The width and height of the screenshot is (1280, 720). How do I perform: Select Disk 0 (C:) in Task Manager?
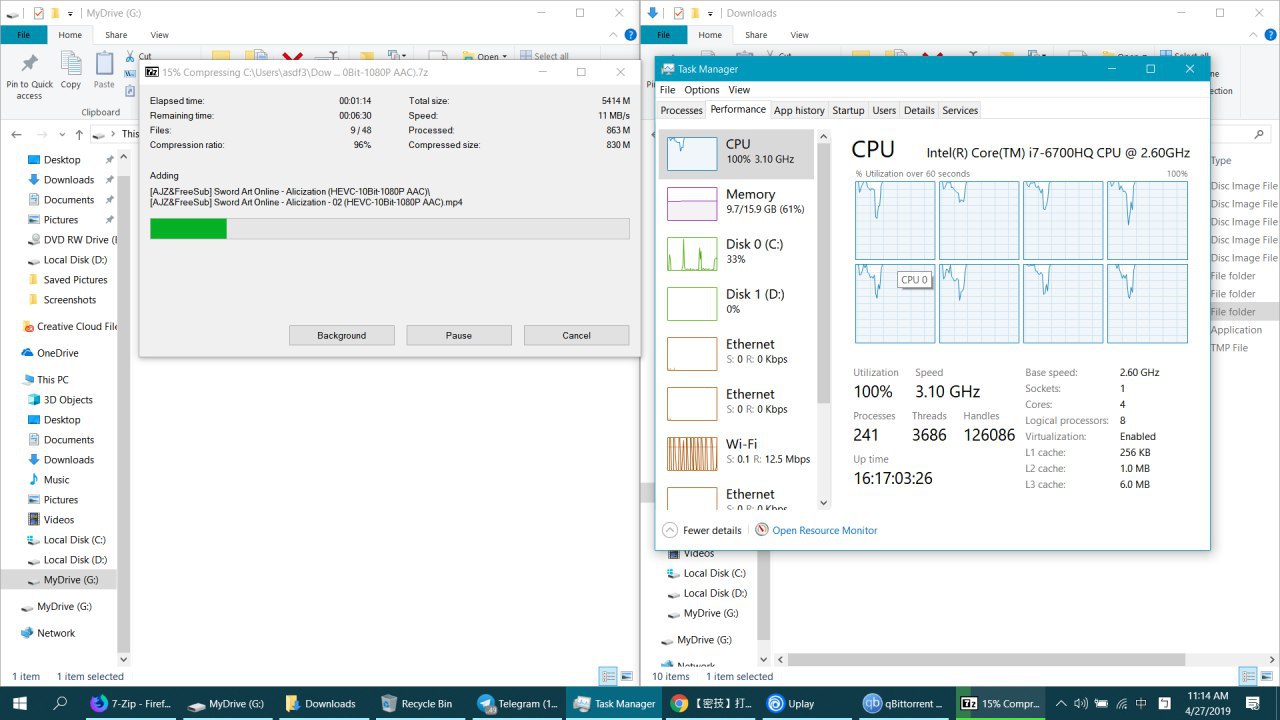coord(738,254)
